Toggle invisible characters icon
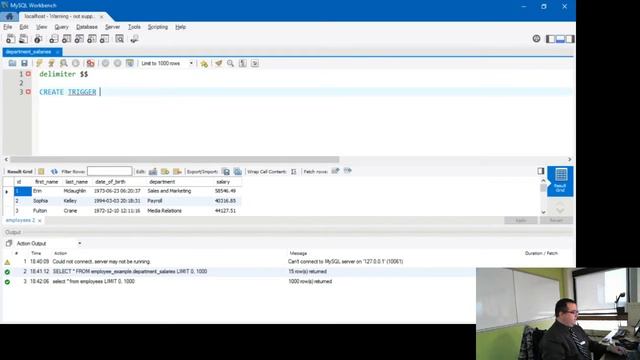 (x=243, y=63)
